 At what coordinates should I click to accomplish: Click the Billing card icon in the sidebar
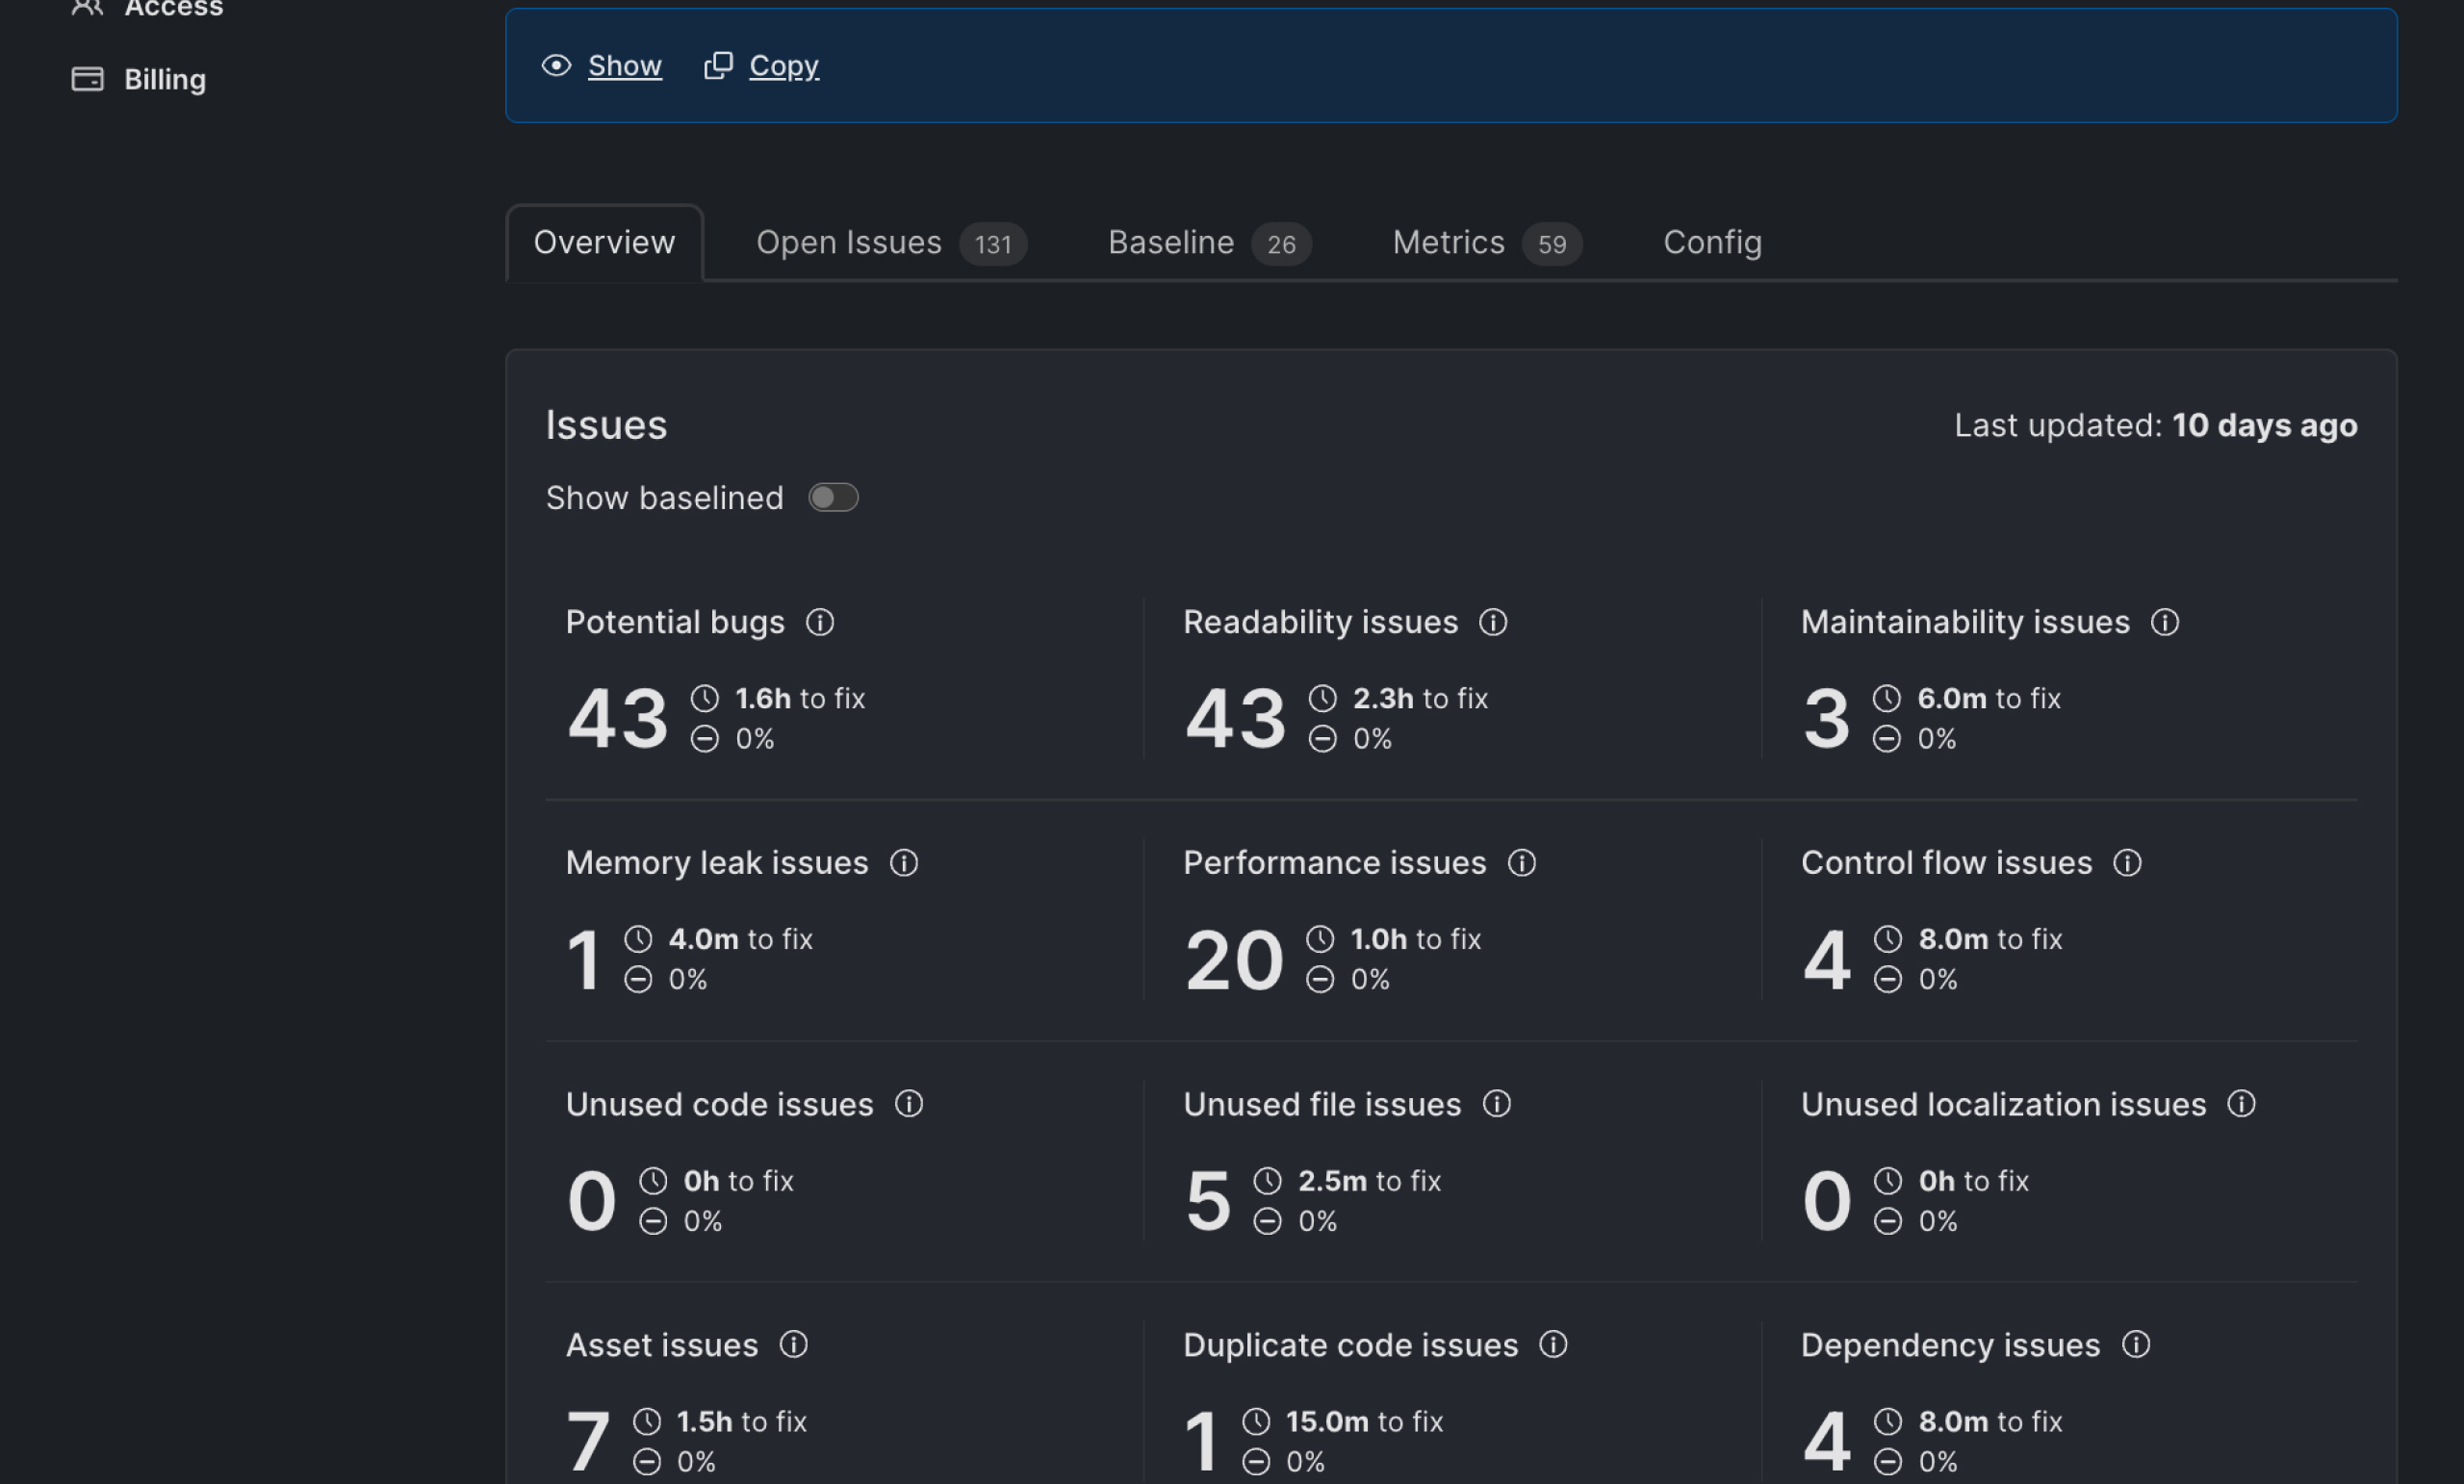click(x=88, y=79)
